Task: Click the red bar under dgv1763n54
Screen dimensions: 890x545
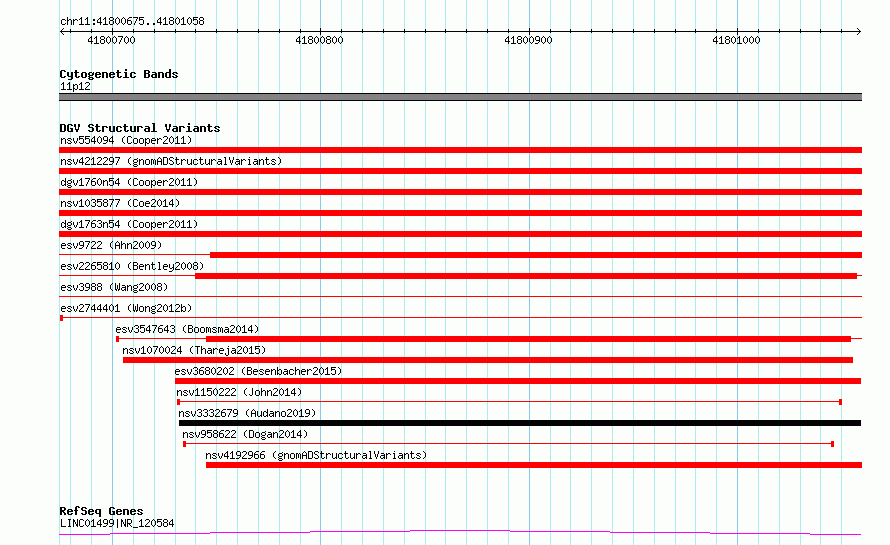Action: coord(460,234)
